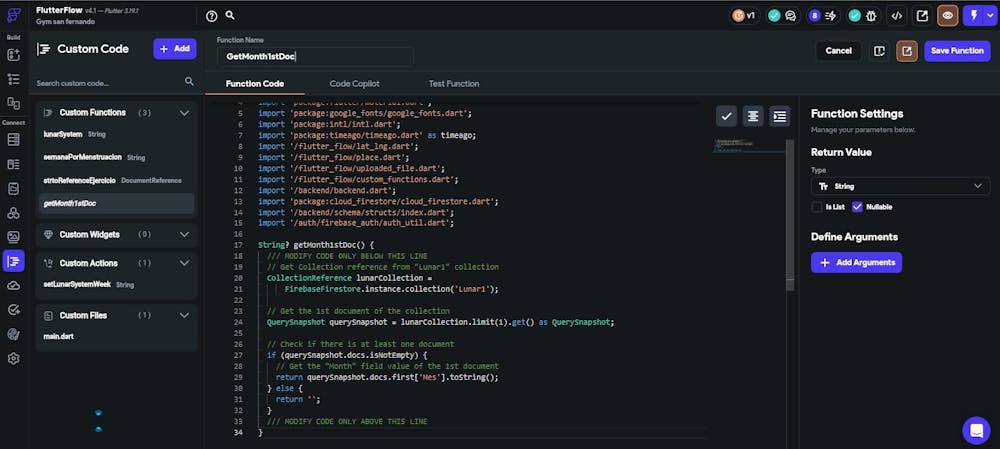1000x449 pixels.
Task: Click the Add Arguments button
Action: pyautogui.click(x=856, y=262)
